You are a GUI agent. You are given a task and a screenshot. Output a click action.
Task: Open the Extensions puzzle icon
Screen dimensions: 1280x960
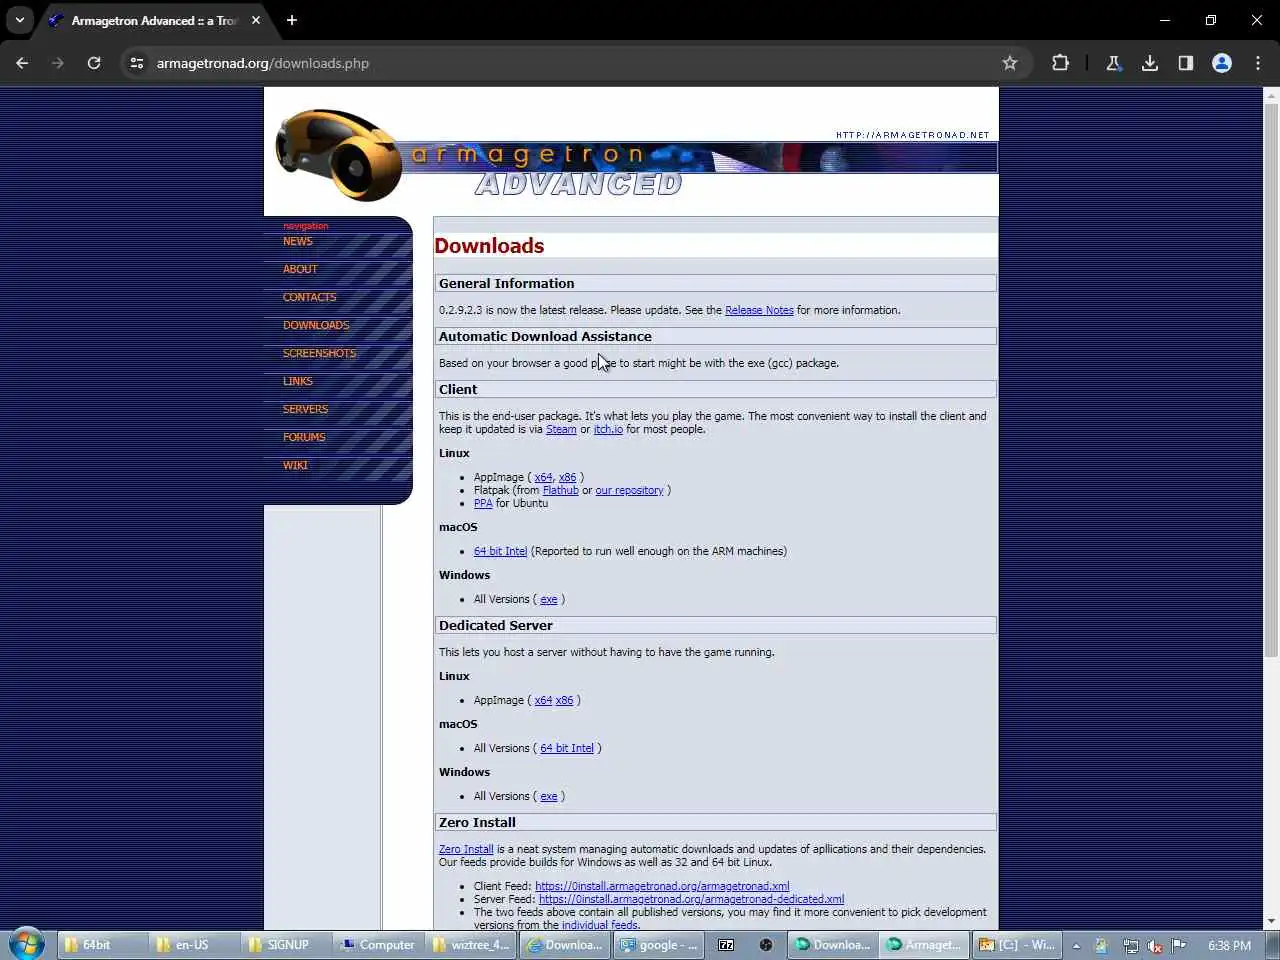(1060, 63)
